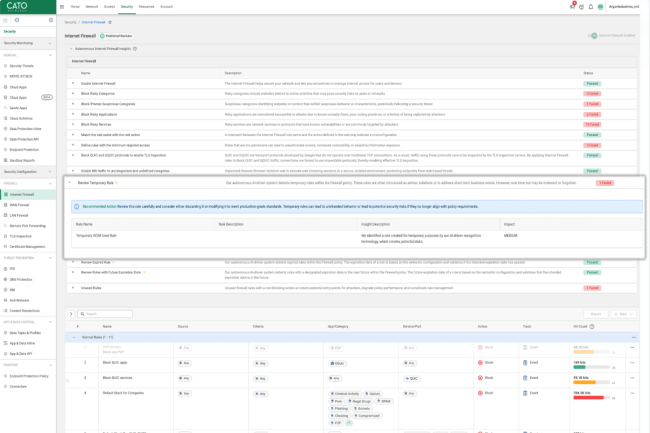This screenshot has width=650, height=433.
Task: Favorite the Internet Firewall page via breadcrumb star
Action: [x=110, y=22]
